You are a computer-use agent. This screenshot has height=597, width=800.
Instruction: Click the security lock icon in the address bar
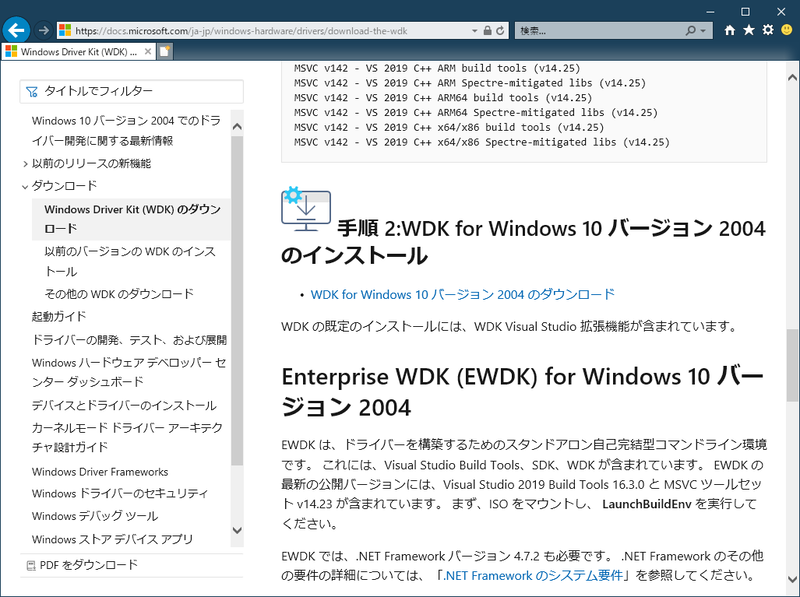point(486,30)
